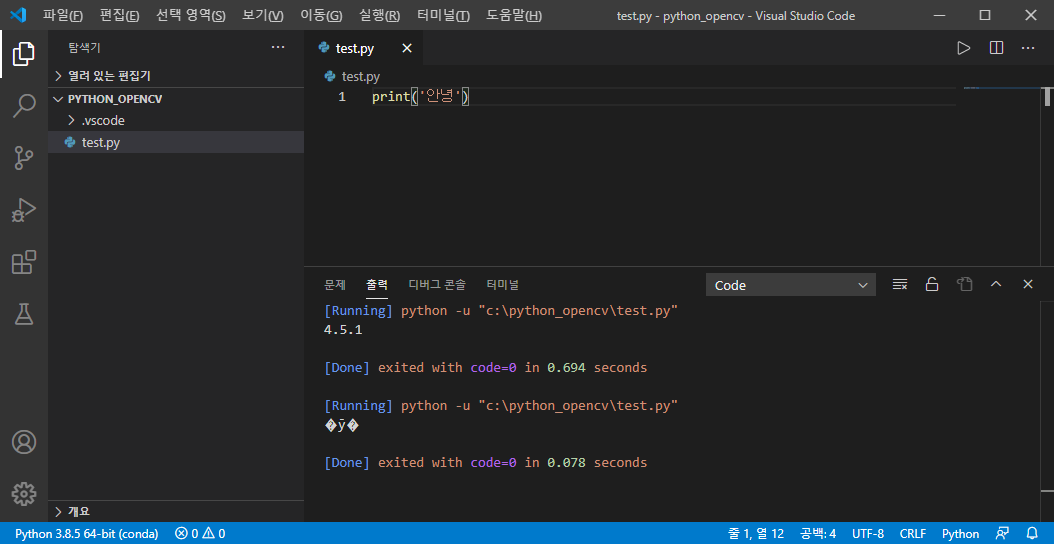
Task: Toggle output scroll lock icon
Action: (x=932, y=284)
